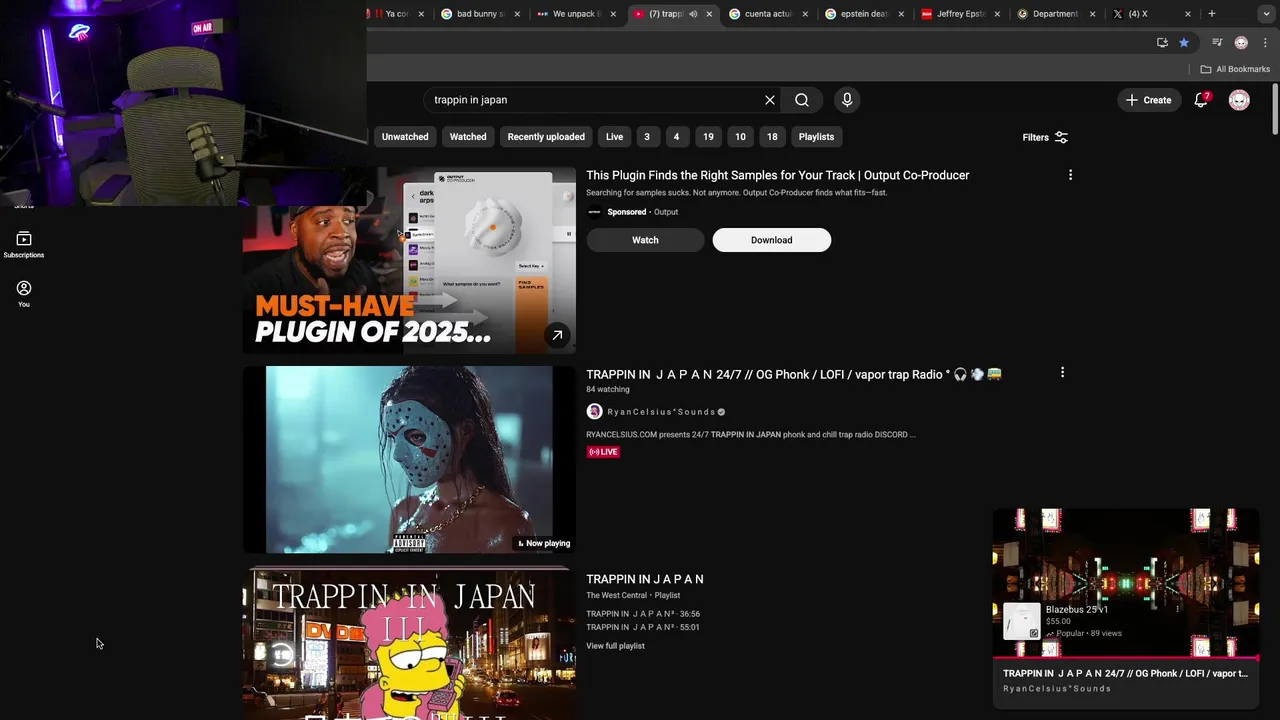This screenshot has height=720, width=1280.
Task: Click the miniplayer red progress bar
Action: (x=1126, y=658)
